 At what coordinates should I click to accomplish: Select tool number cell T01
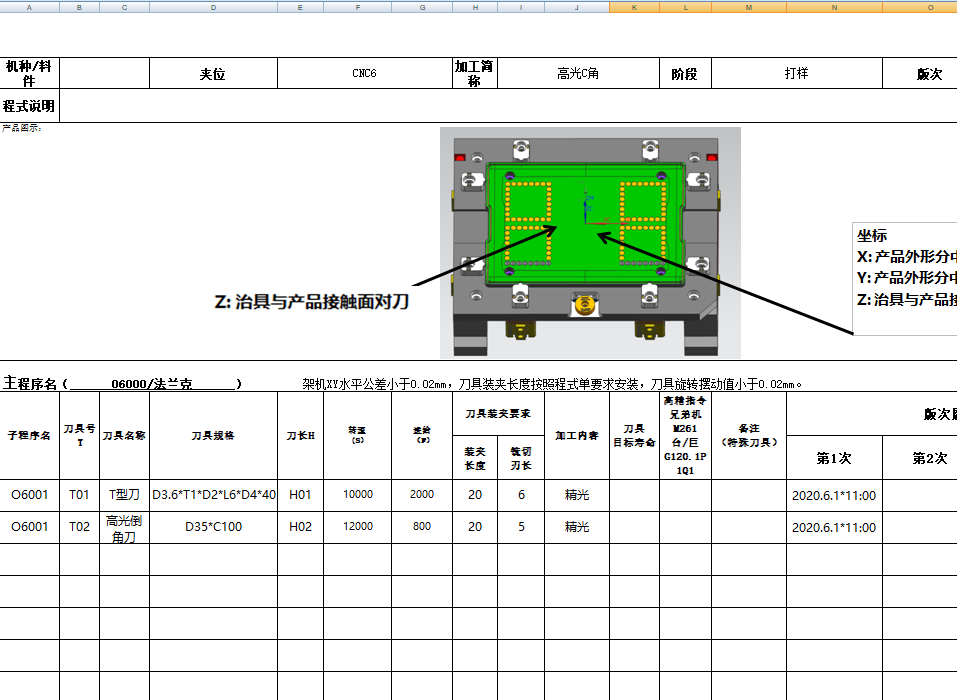pos(79,494)
